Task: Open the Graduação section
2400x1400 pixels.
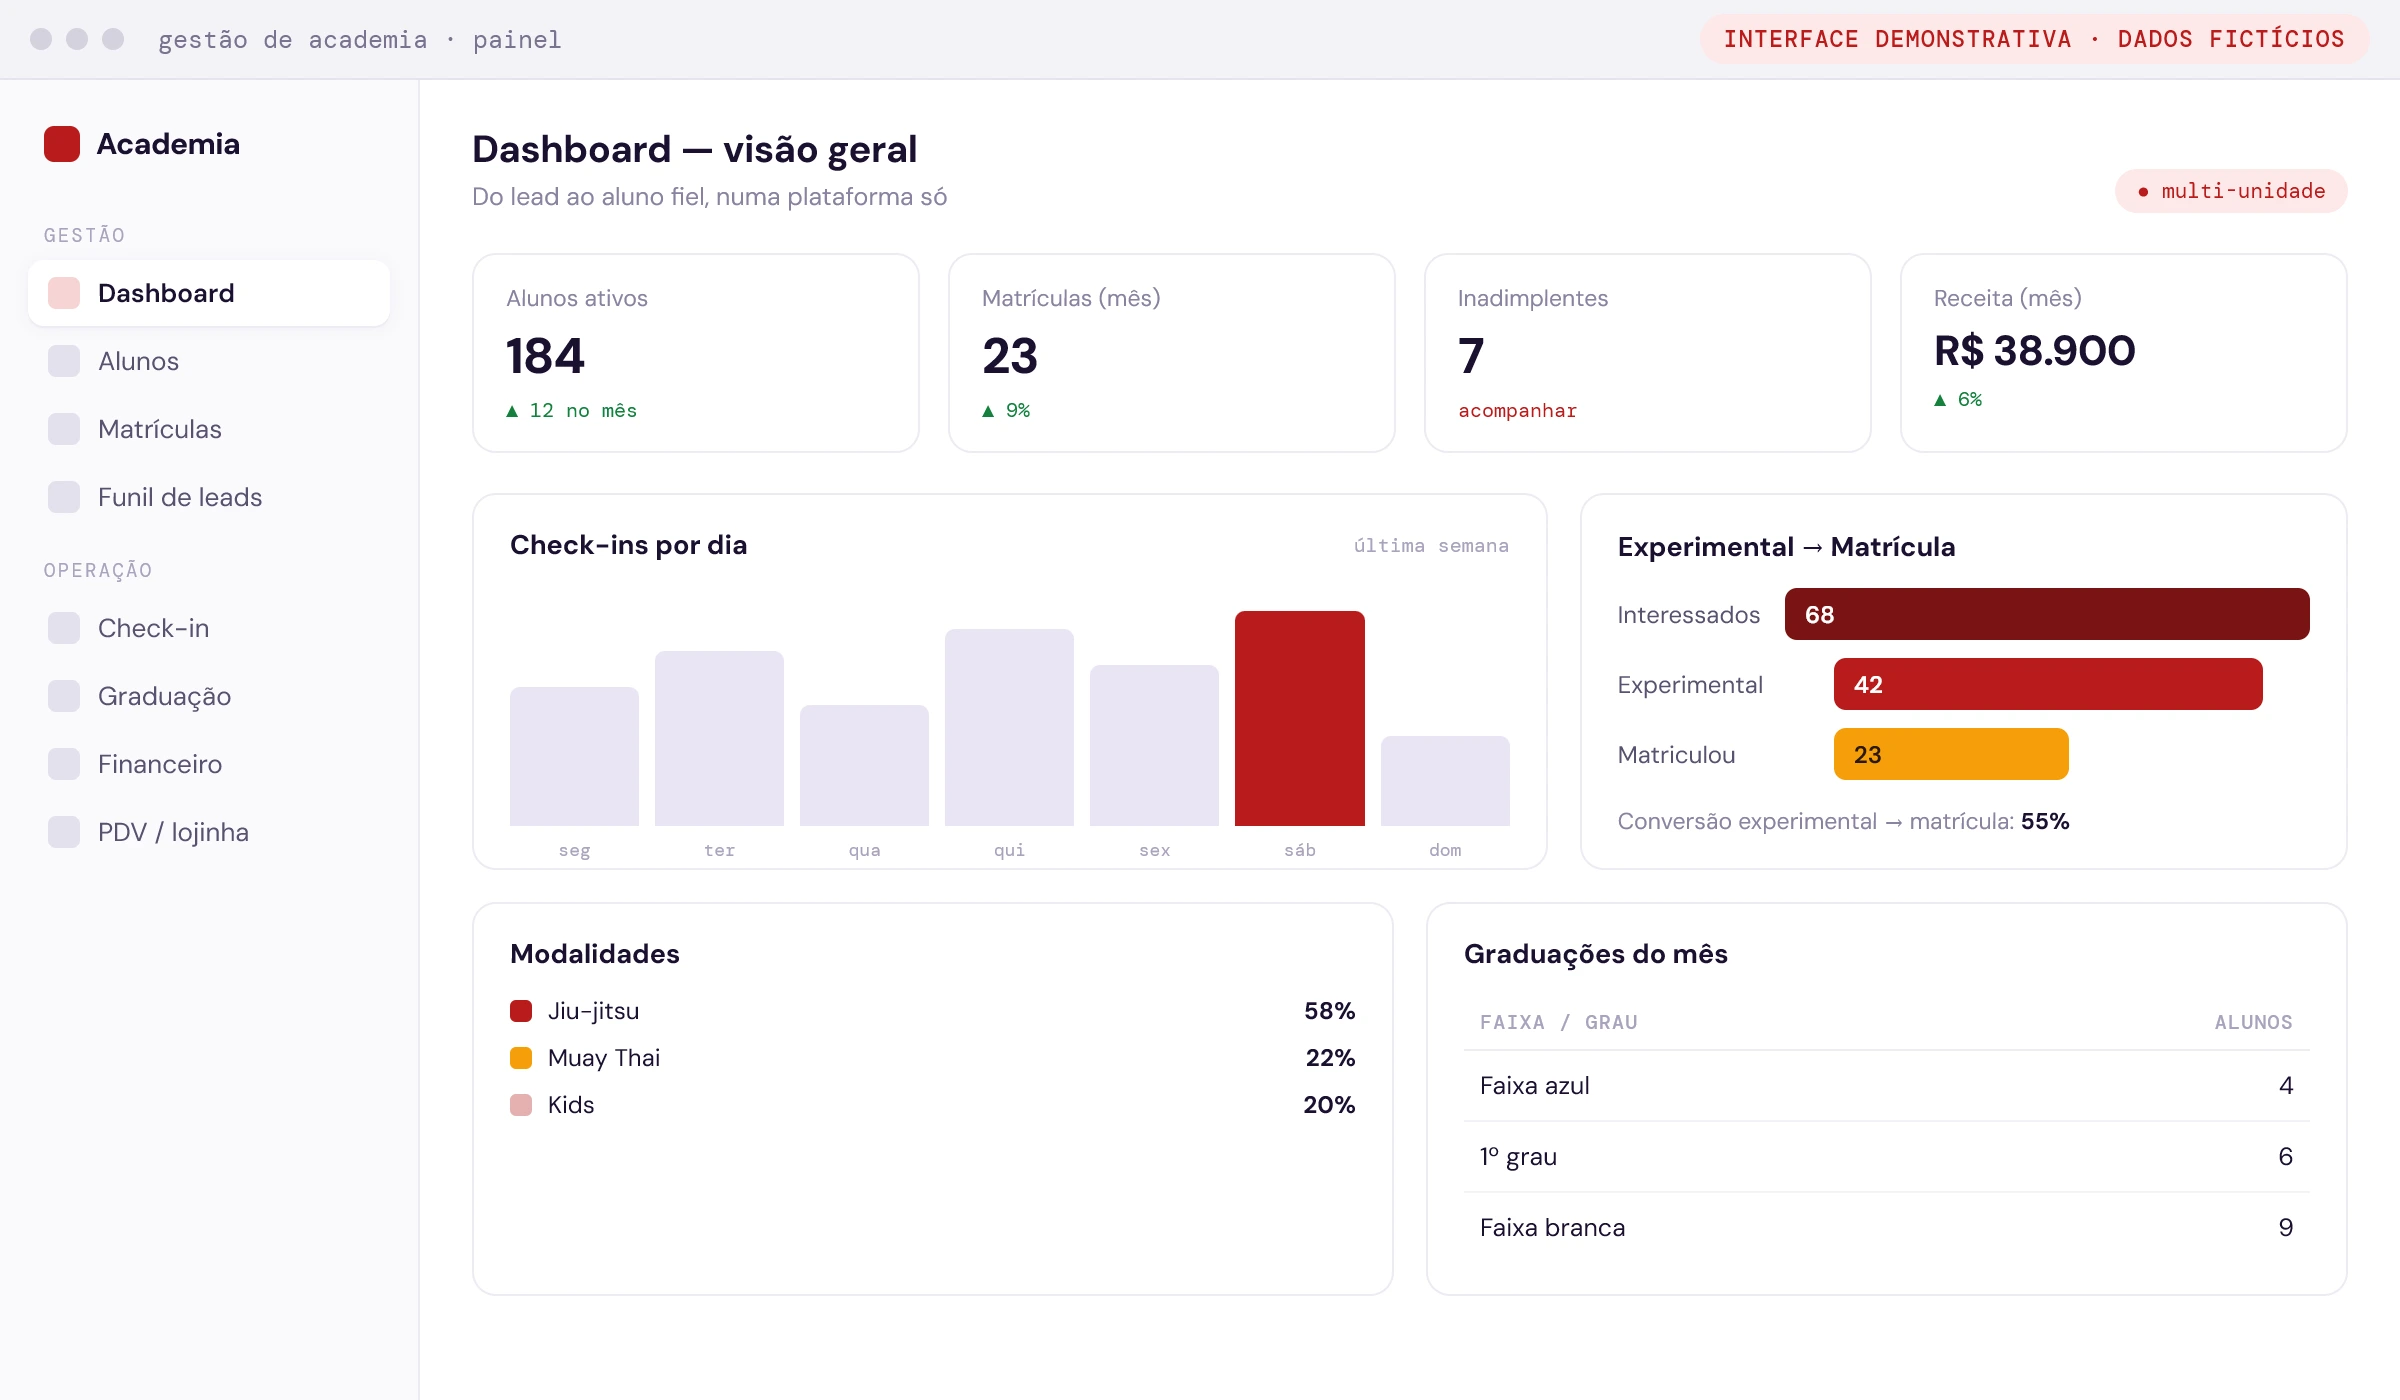Action: (209, 696)
